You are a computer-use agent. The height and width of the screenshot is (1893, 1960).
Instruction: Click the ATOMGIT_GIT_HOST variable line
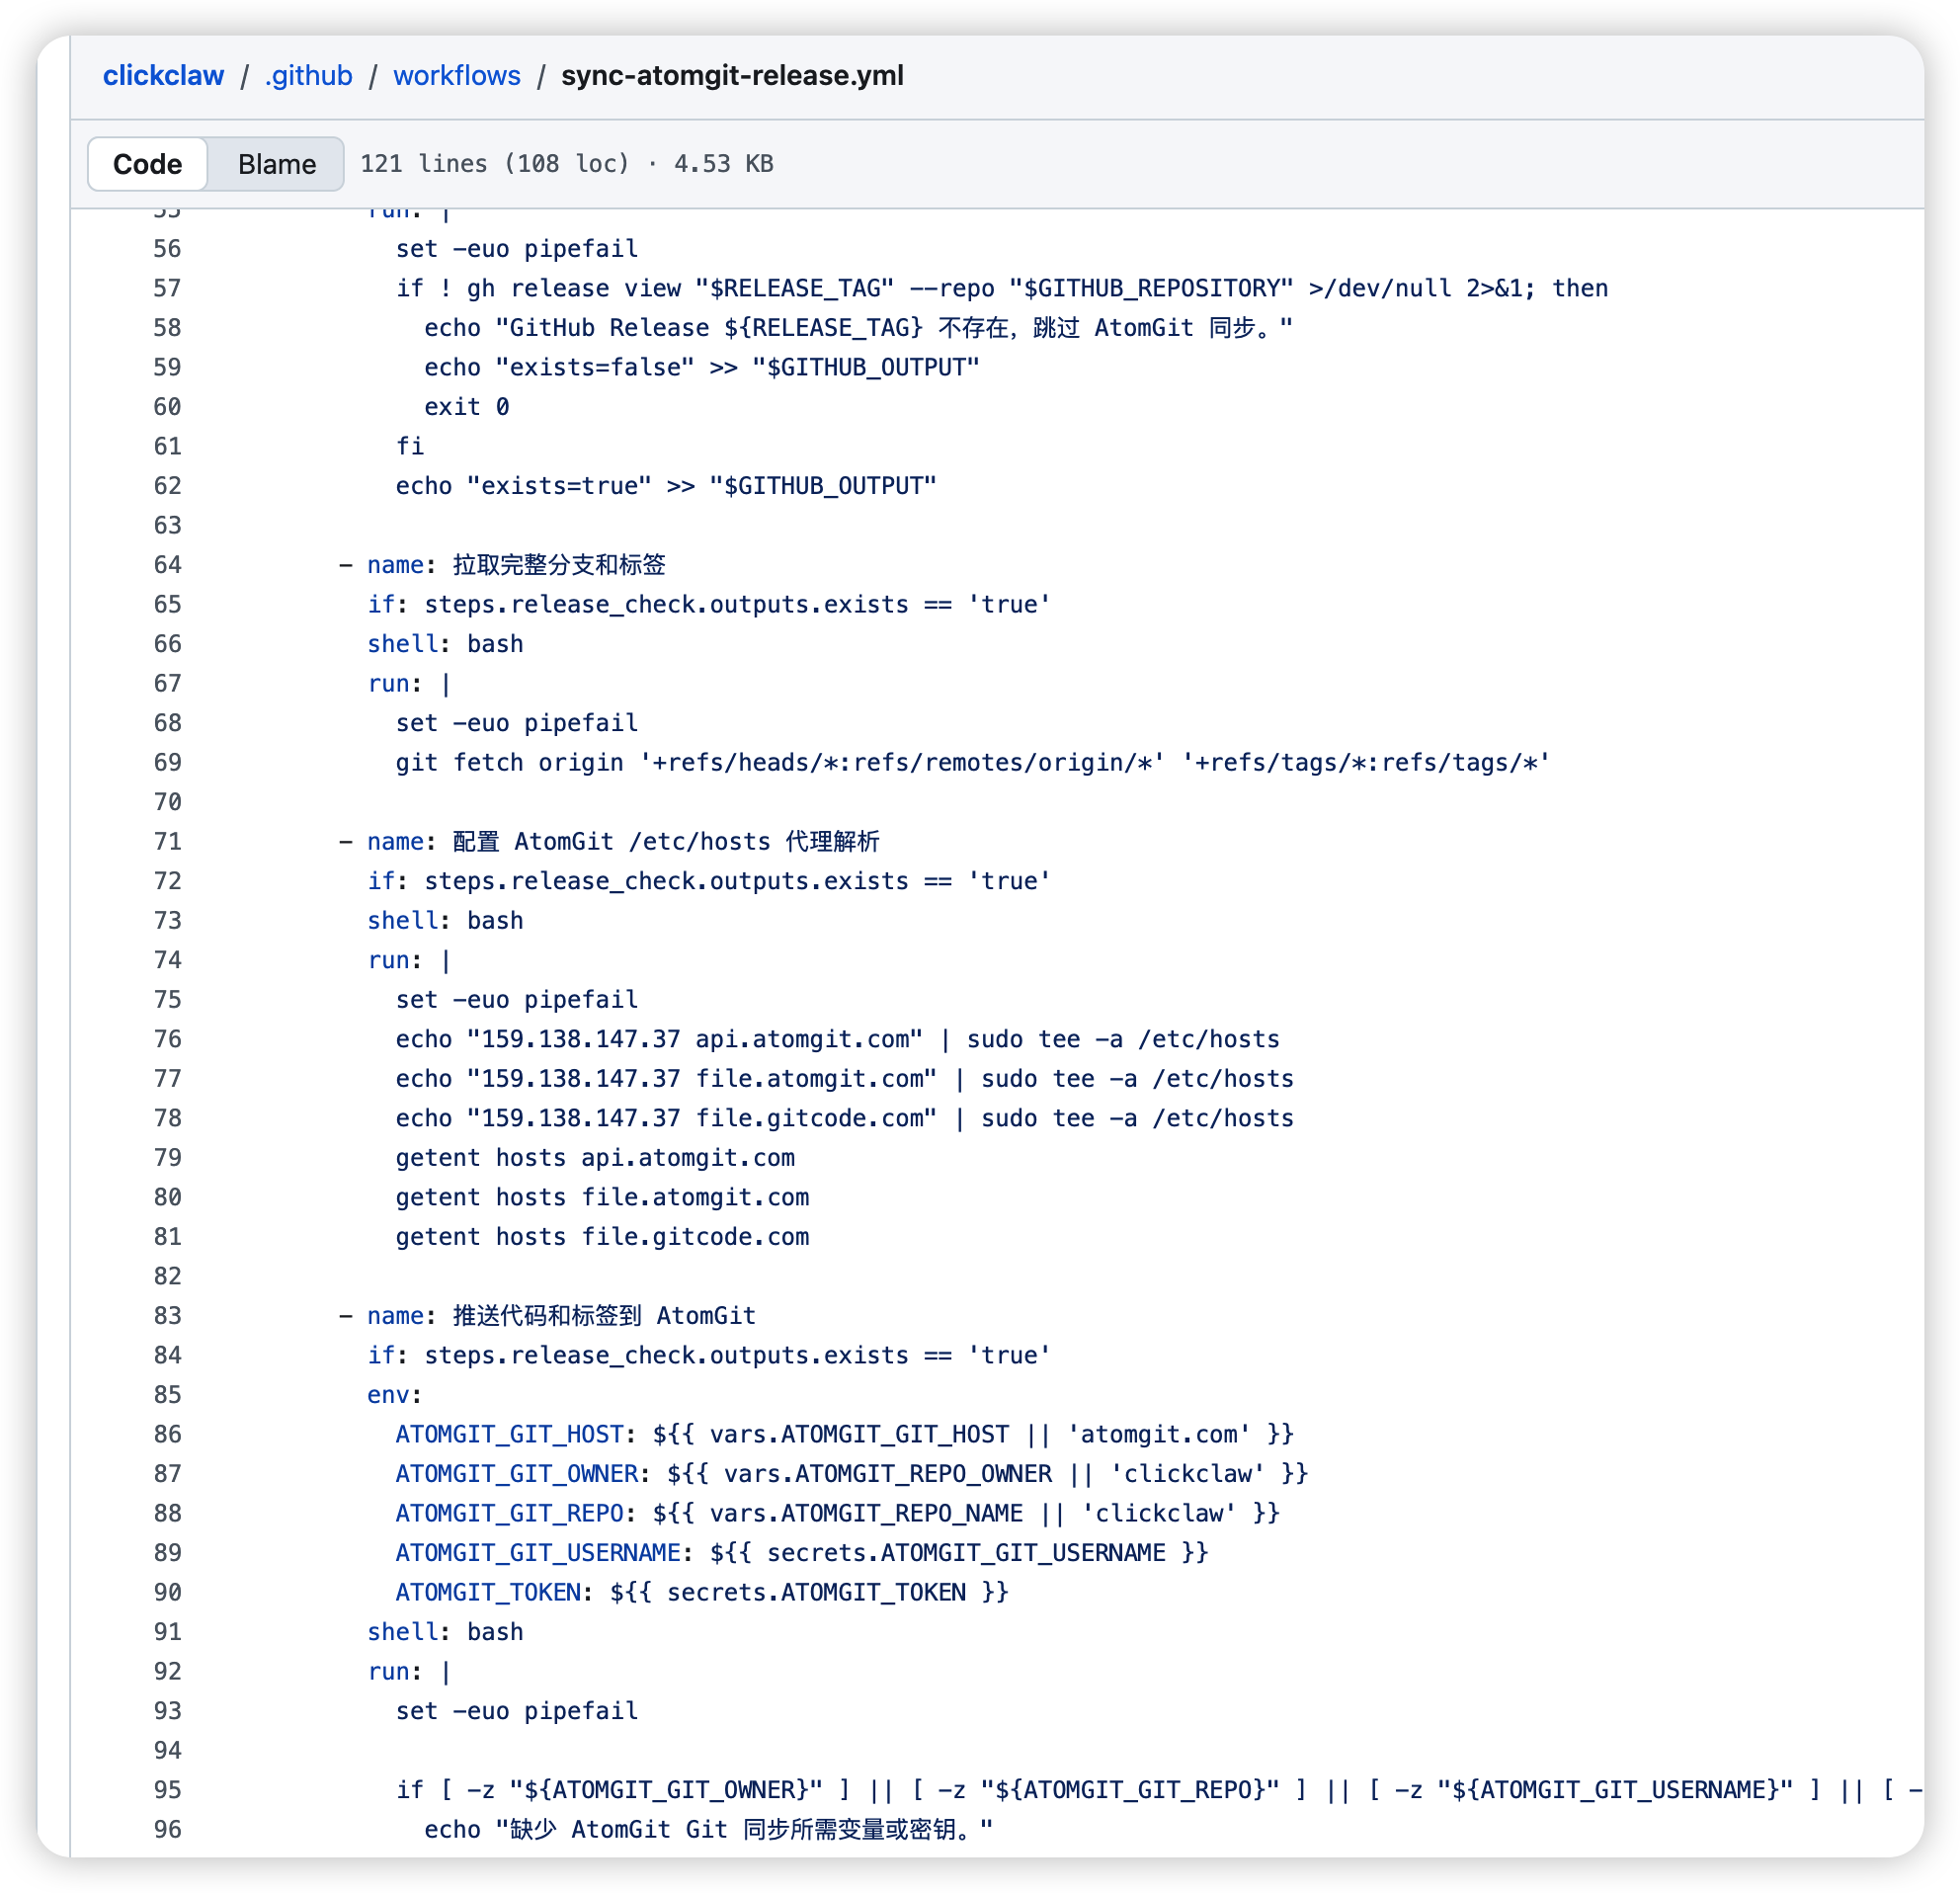[x=844, y=1435]
